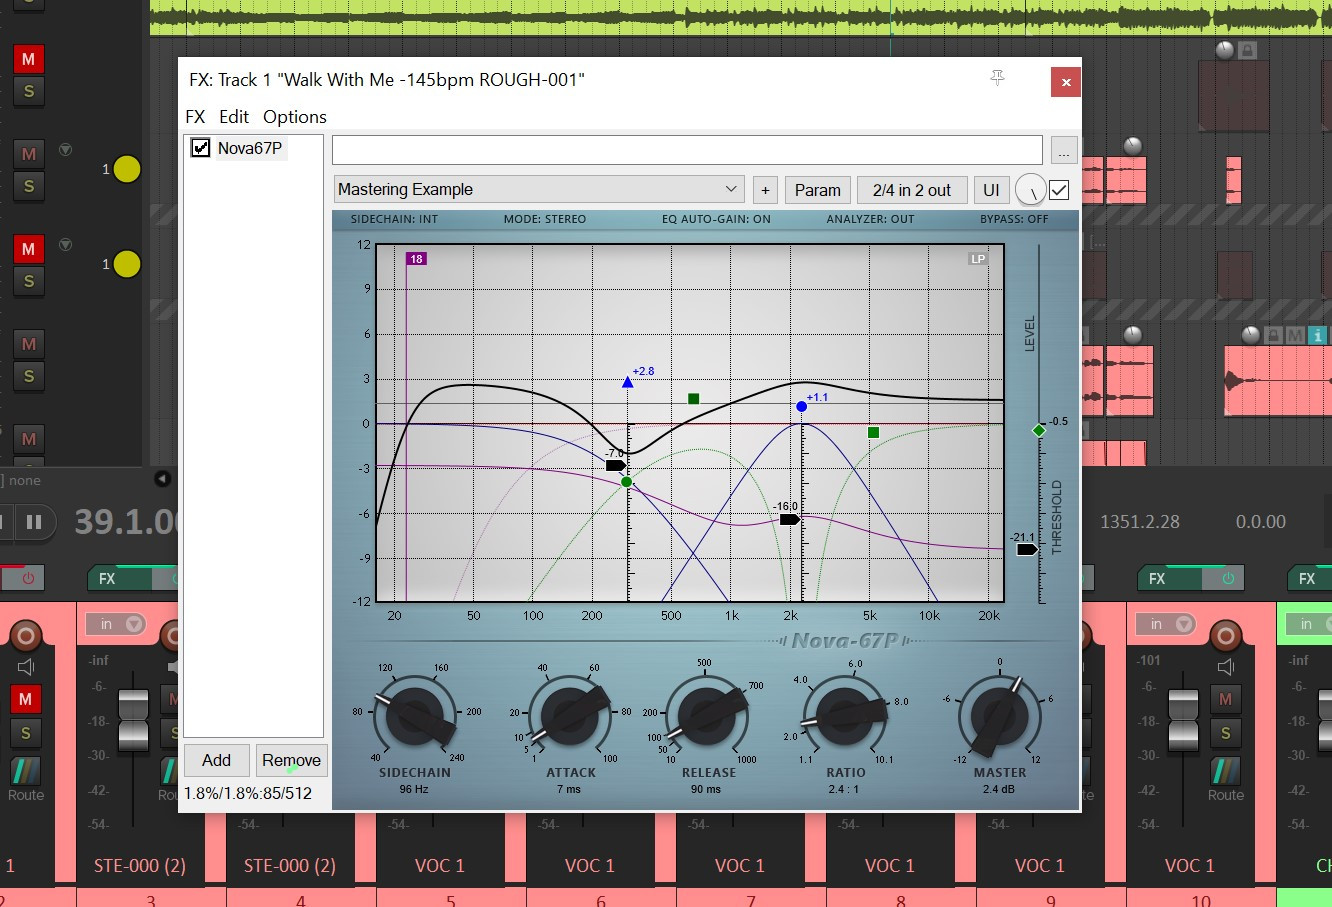Uncheck the Nova67P plugin checkbox in FX list

pos(201,148)
